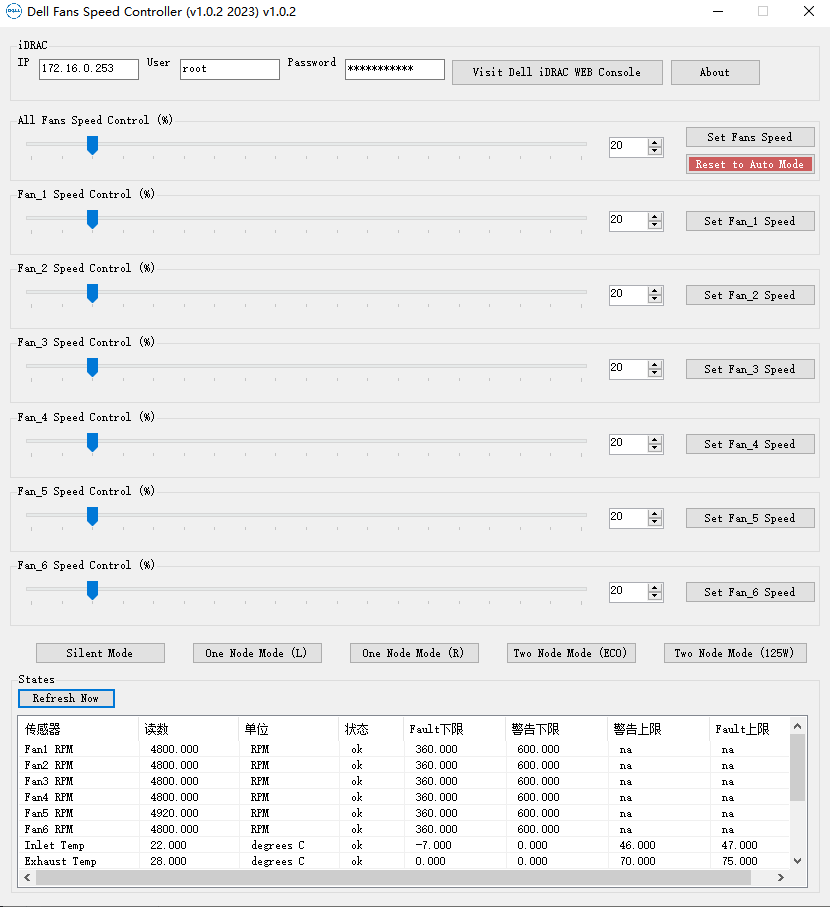
Task: Increment Fan_2 speed spinner up arrow
Action: 655,290
